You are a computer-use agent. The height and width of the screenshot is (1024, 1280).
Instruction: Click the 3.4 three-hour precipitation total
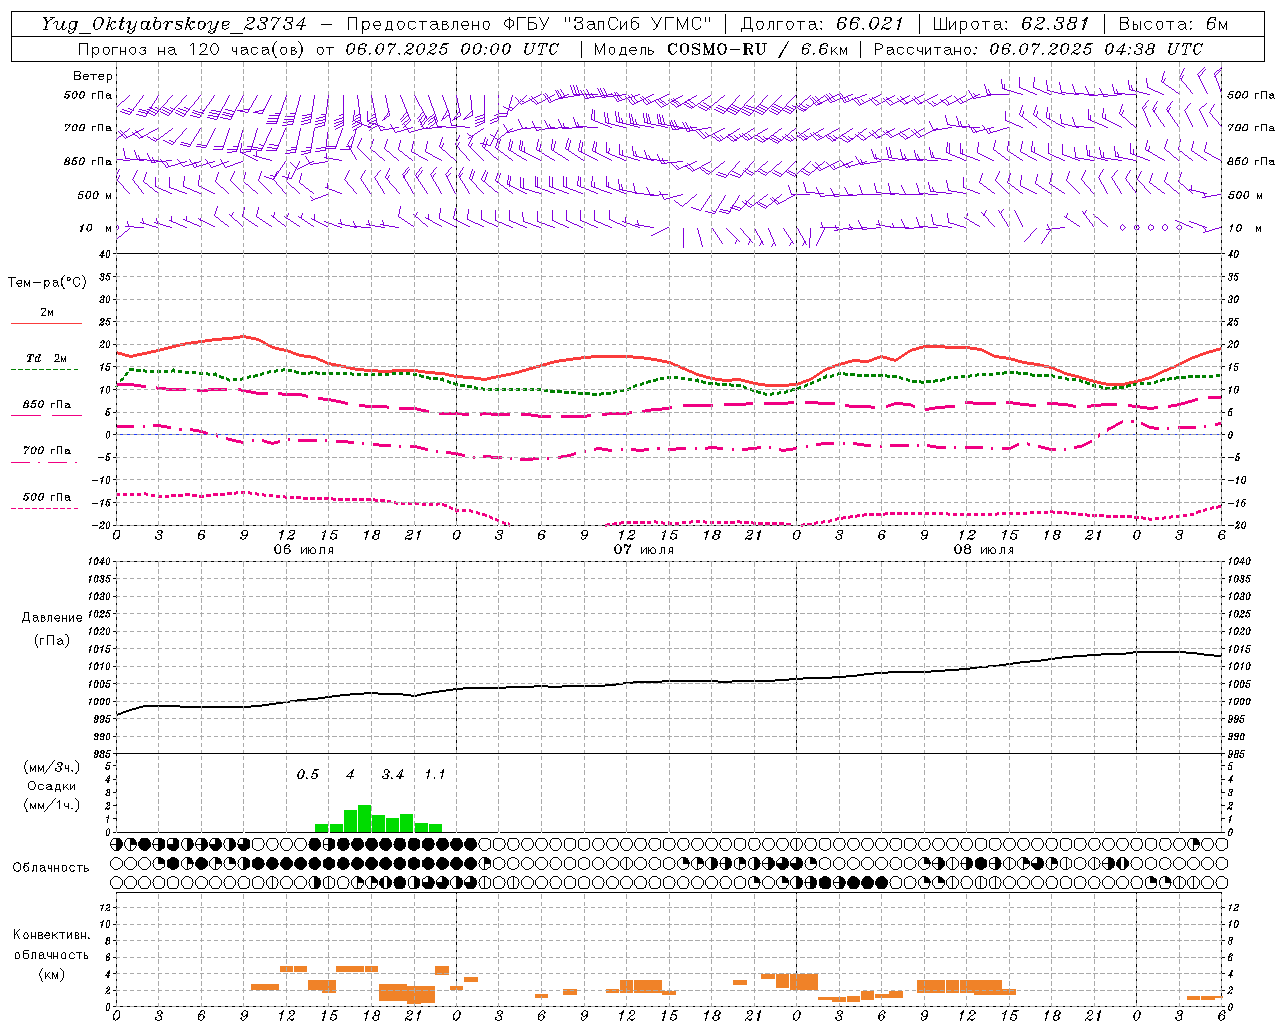click(393, 774)
